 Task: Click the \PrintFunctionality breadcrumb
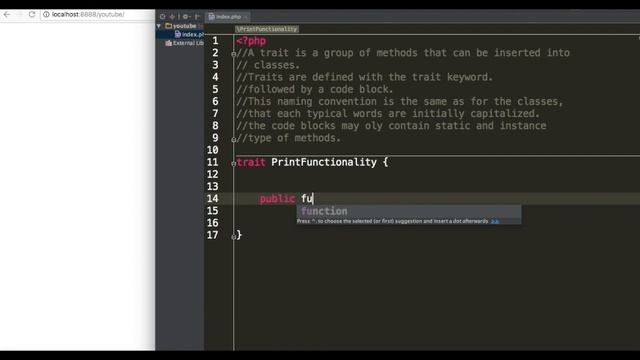point(267,29)
